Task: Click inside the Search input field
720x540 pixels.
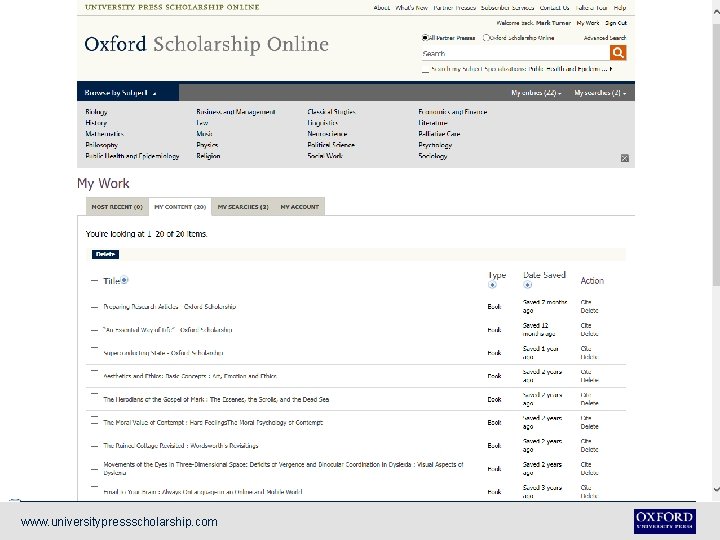Action: click(515, 53)
